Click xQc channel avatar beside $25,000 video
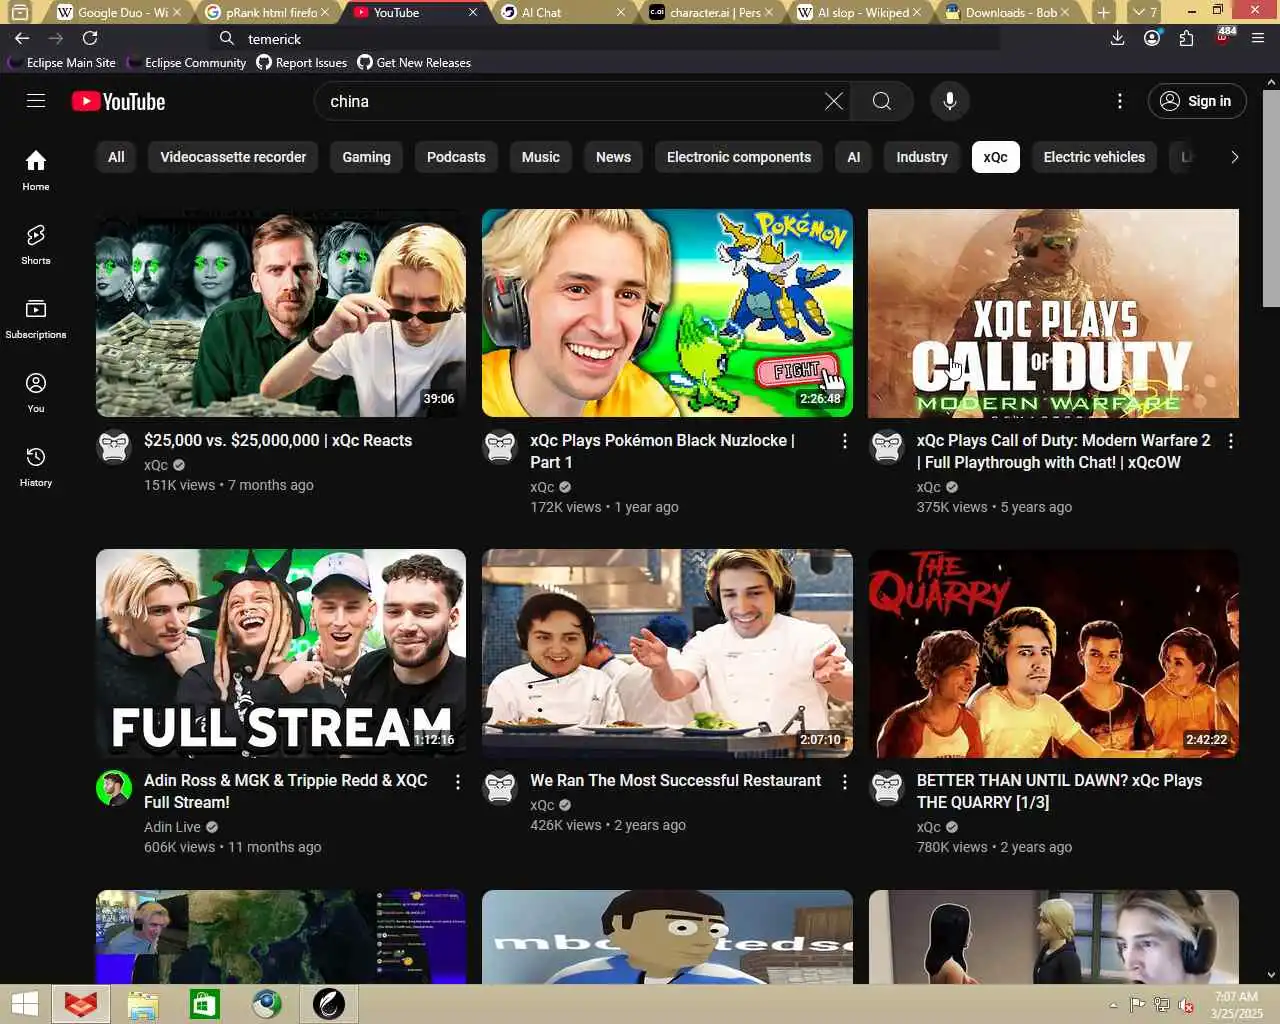 click(114, 447)
